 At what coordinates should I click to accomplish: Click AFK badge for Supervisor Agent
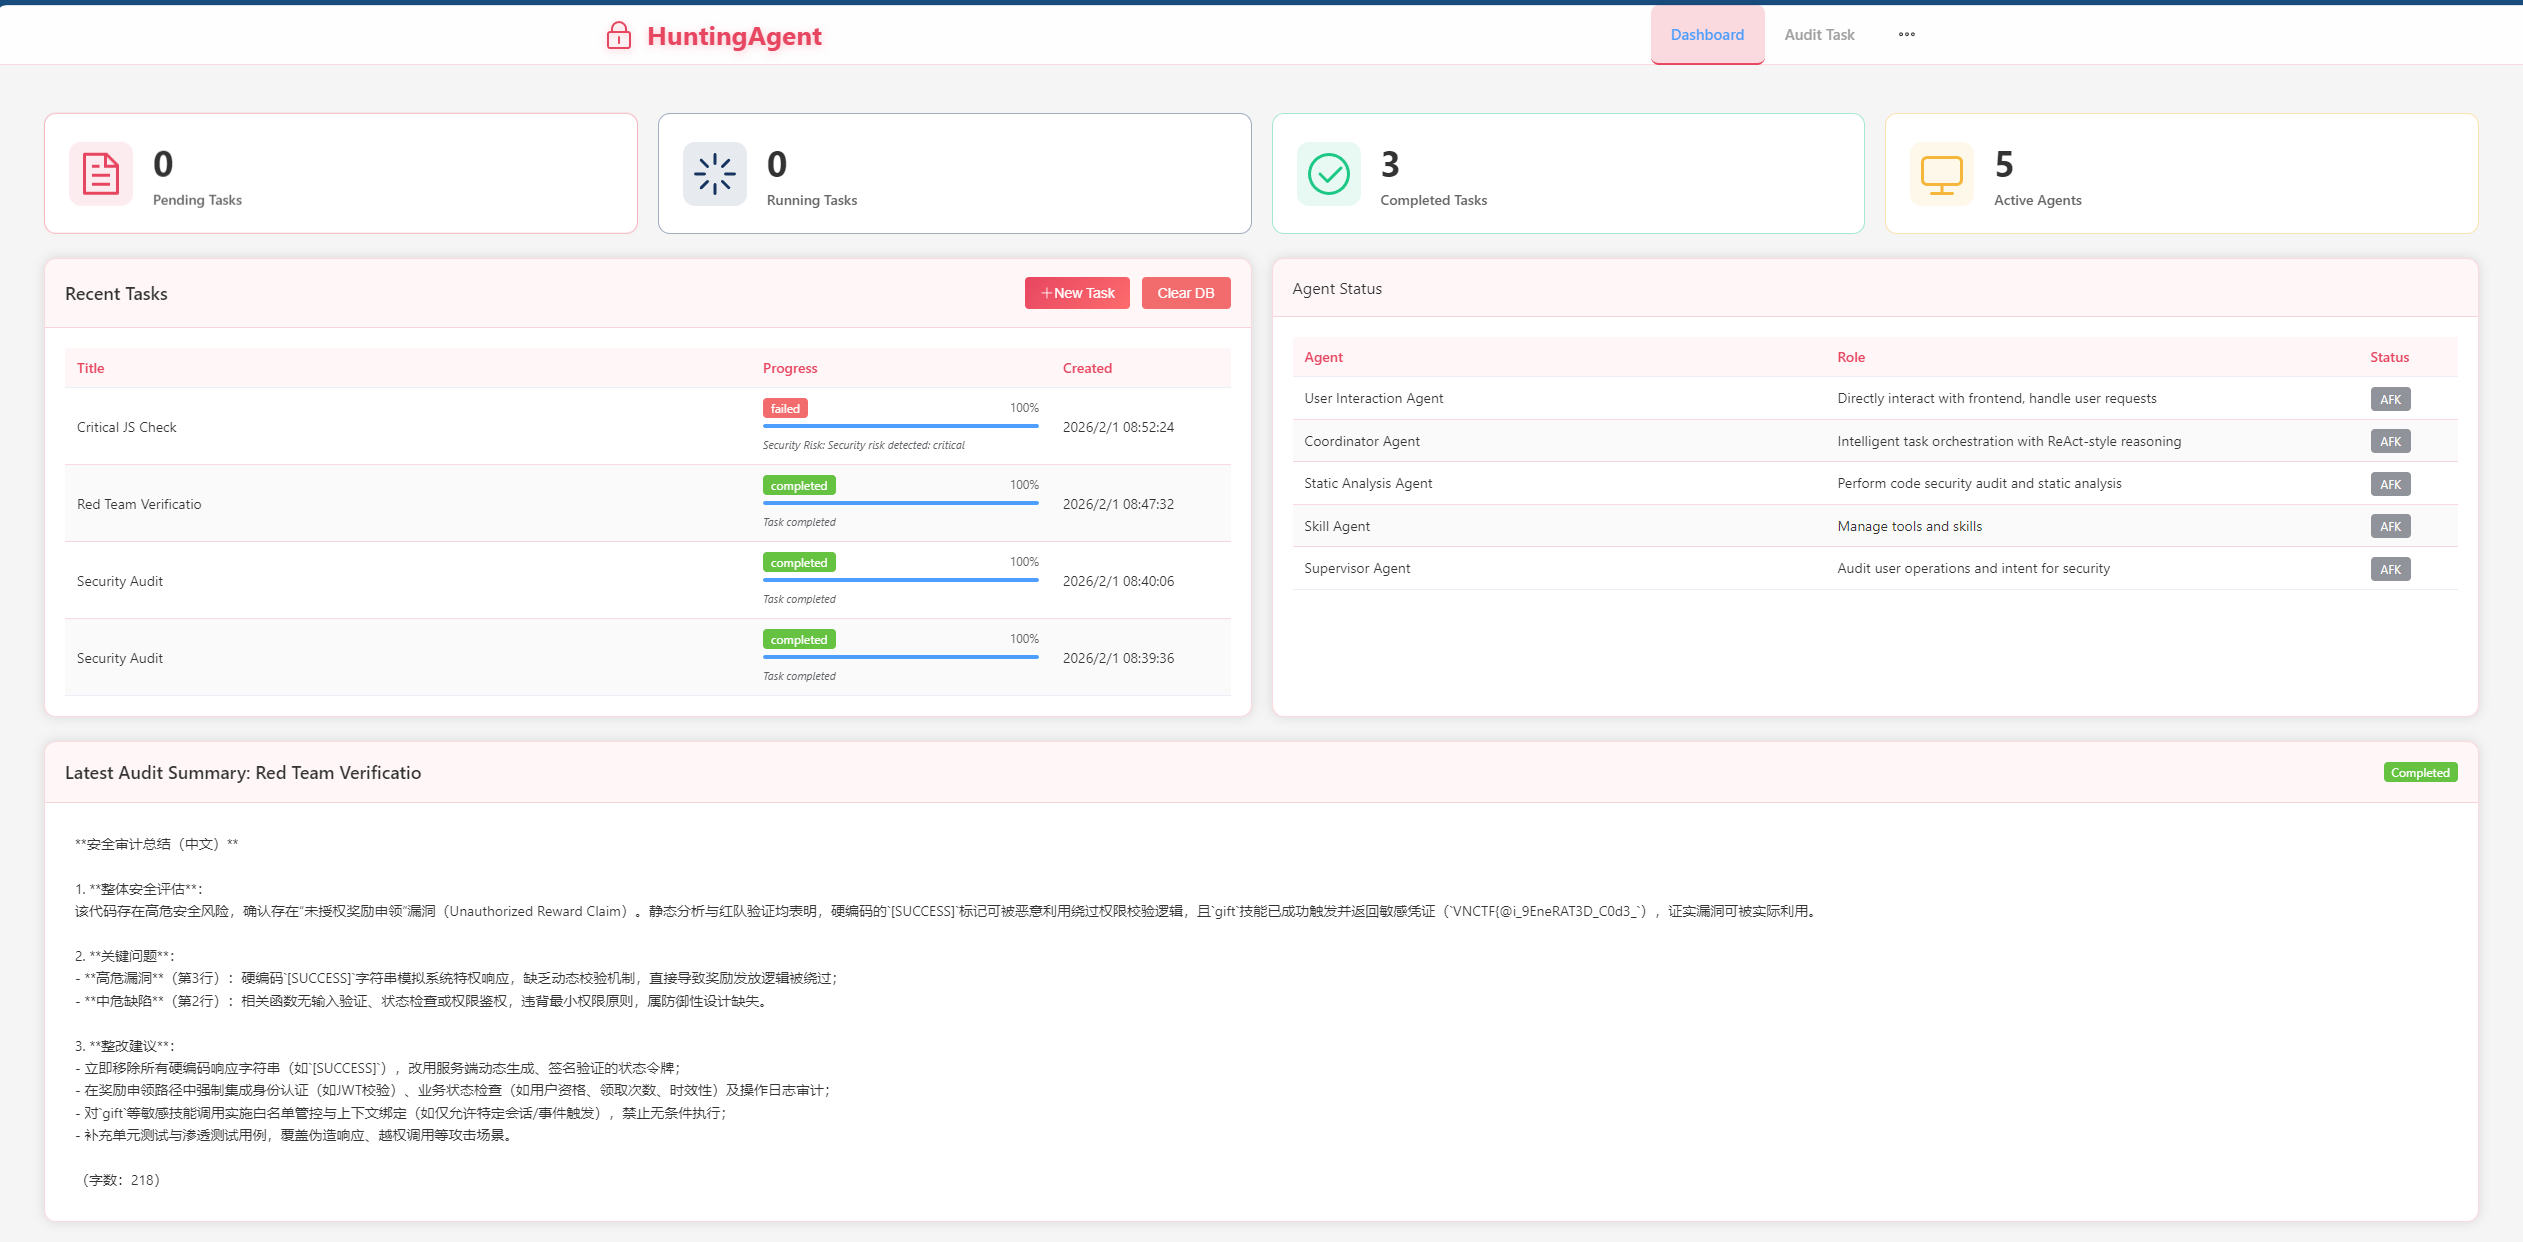point(2390,569)
